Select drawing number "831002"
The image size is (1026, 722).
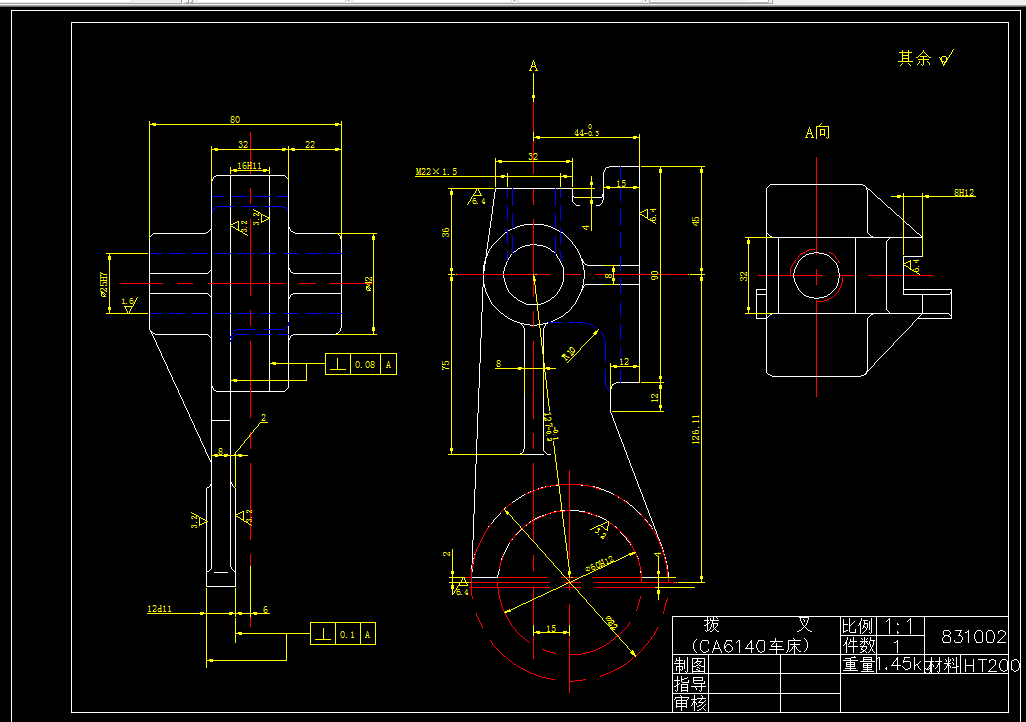point(974,636)
